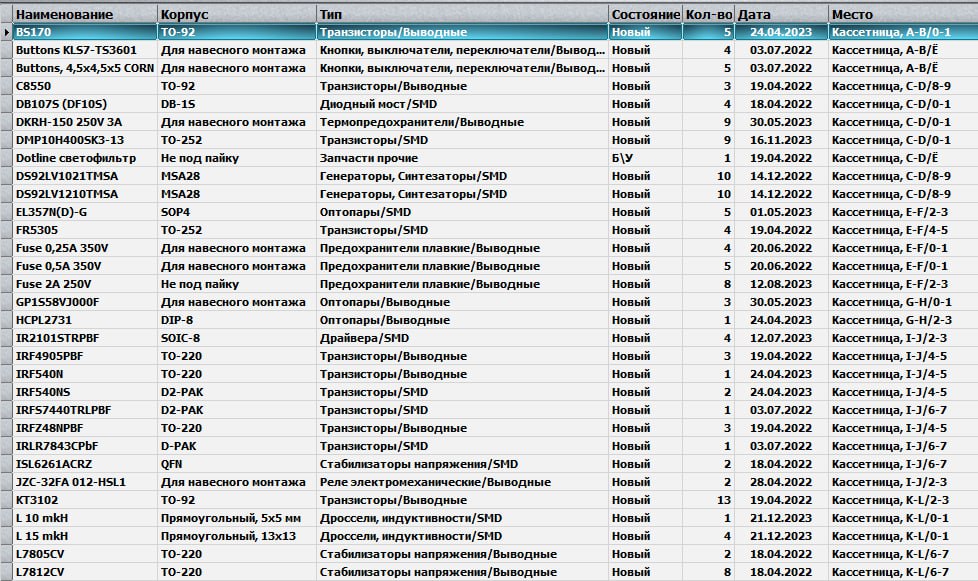Screen dimensions: 978x581
Task: Click location Кассетница, K-L/2-3
Action: [x=903, y=501]
